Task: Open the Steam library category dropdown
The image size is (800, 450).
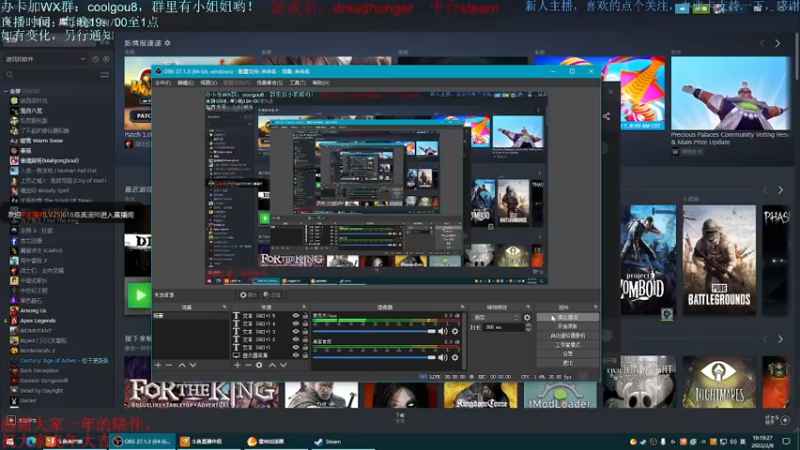Action: pyautogui.click(x=45, y=59)
